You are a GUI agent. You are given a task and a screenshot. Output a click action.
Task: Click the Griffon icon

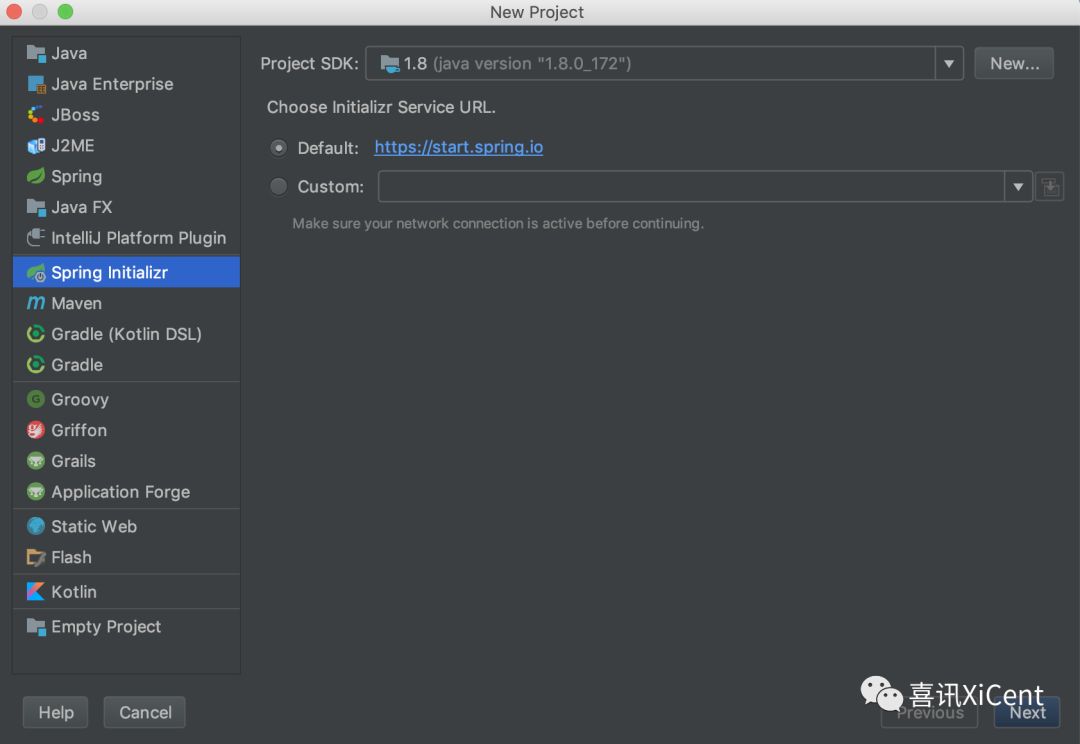pyautogui.click(x=36, y=431)
